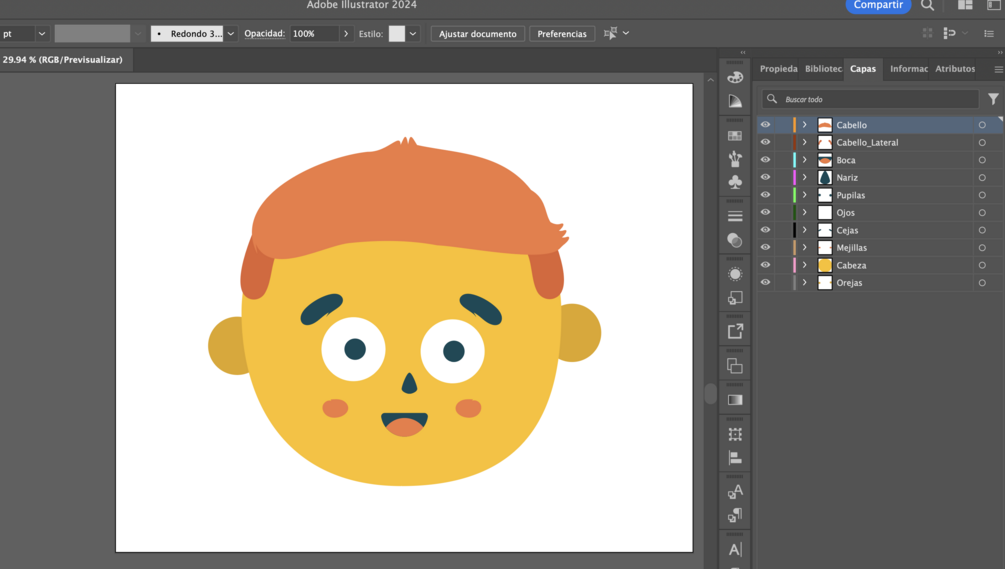1005x569 pixels.
Task: Open the Redondo brush definition dropdown
Action: click(x=231, y=33)
